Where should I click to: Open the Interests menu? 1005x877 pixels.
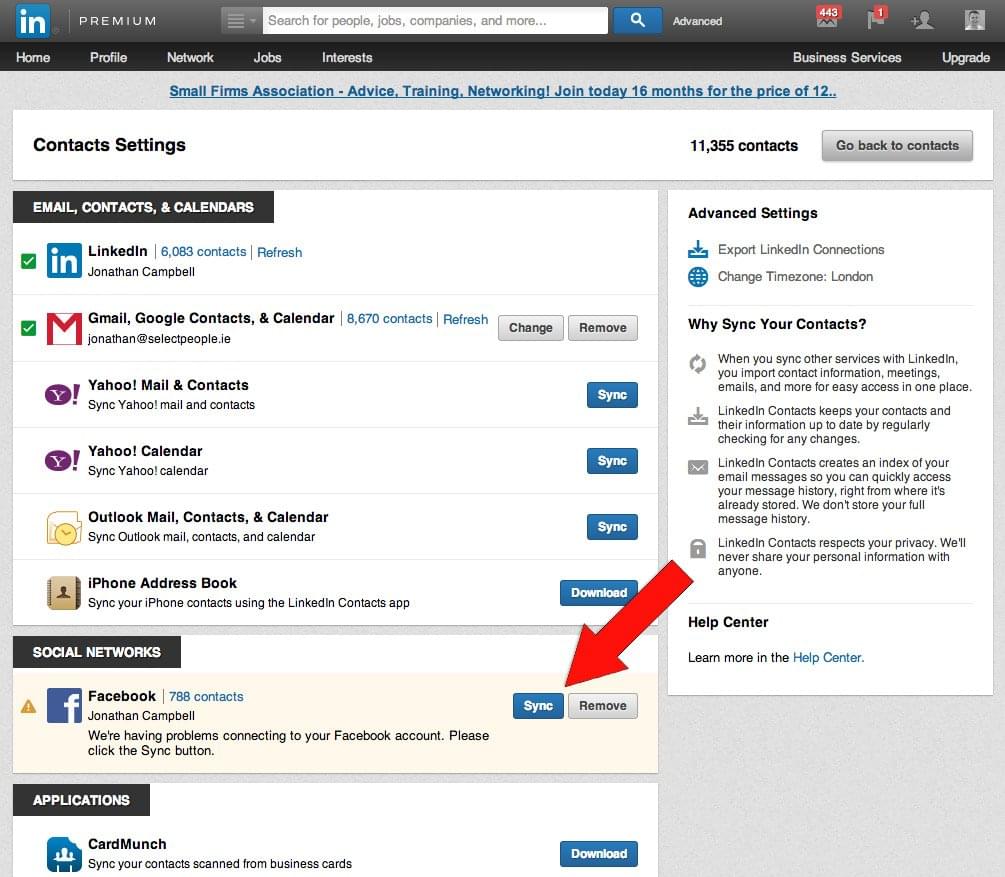pos(347,57)
